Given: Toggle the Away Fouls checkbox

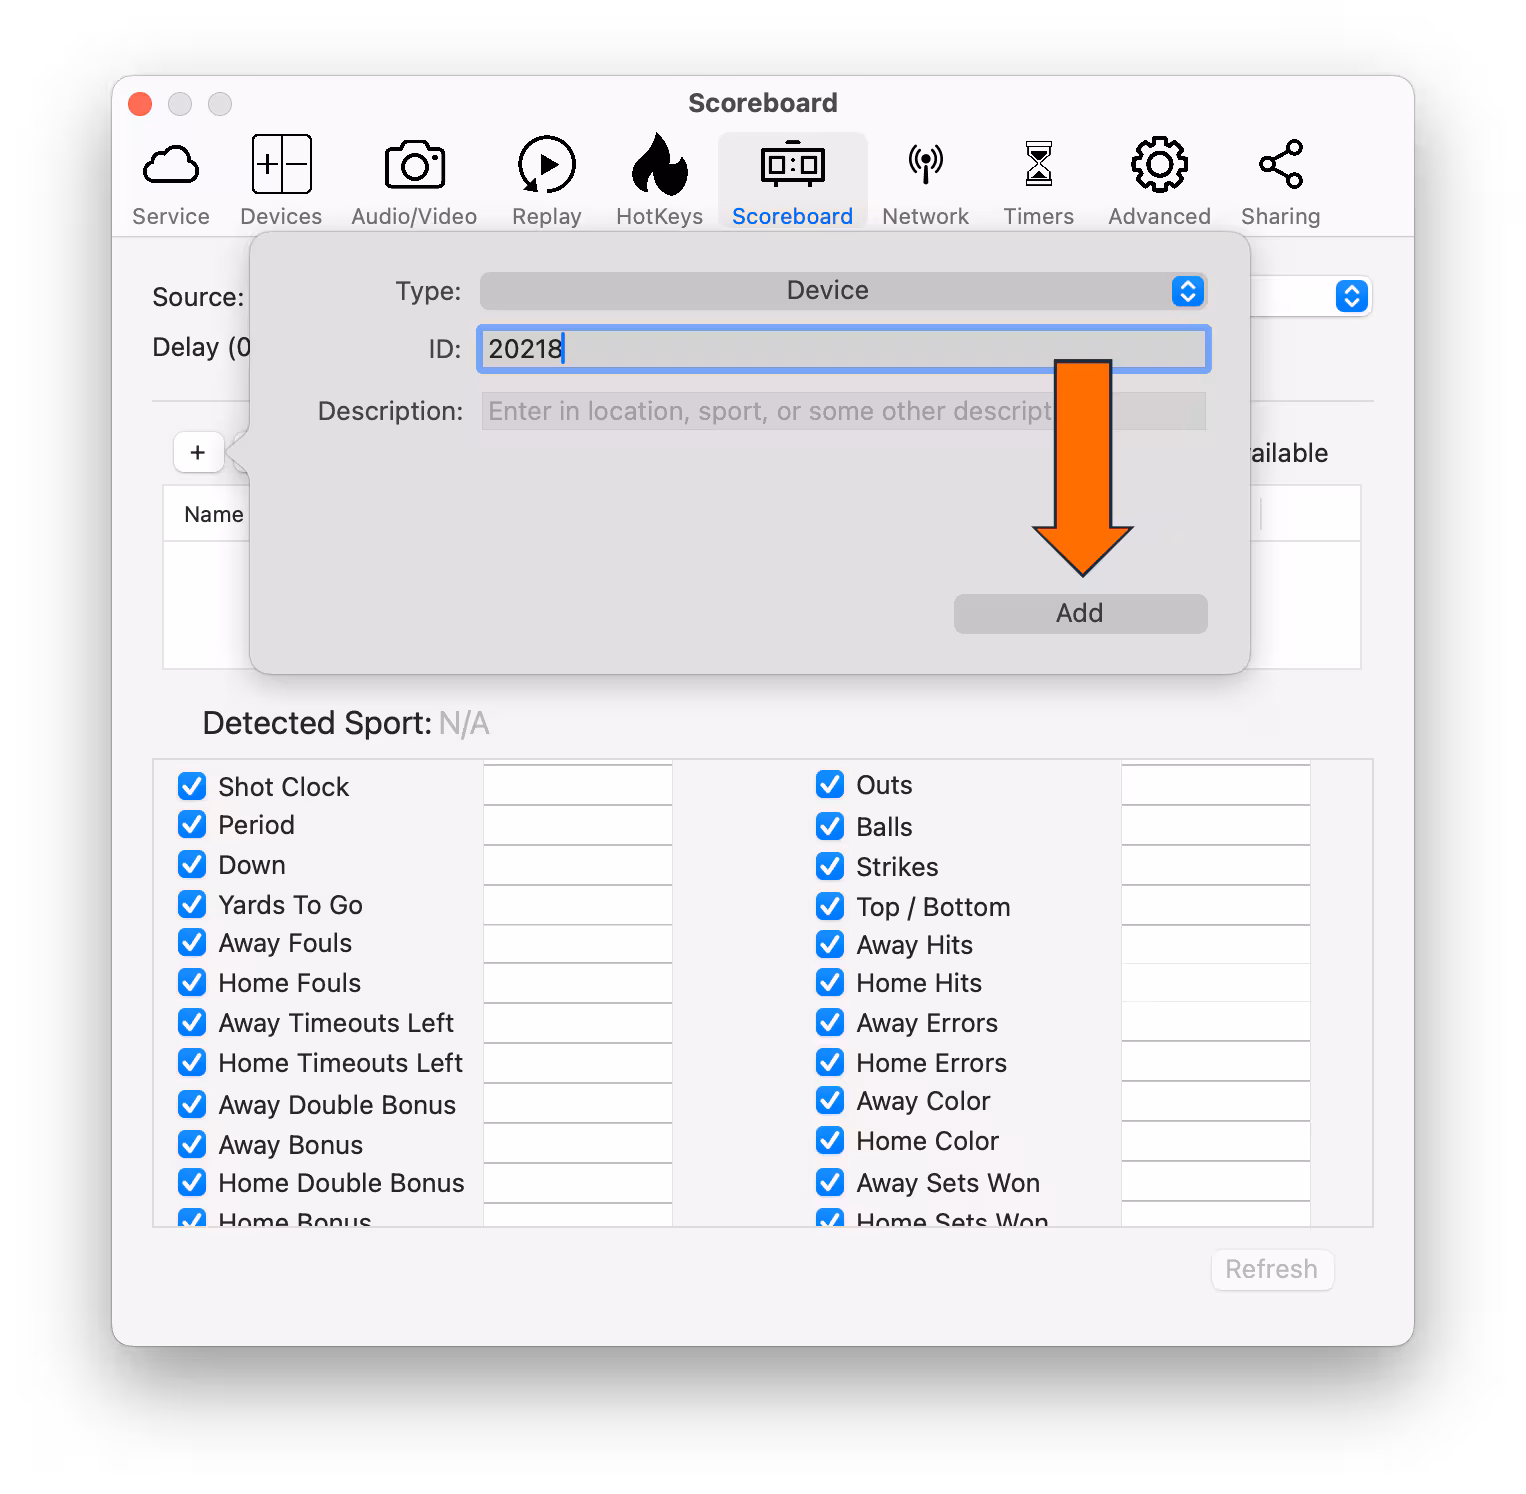Looking at the screenshot, I should point(192,942).
